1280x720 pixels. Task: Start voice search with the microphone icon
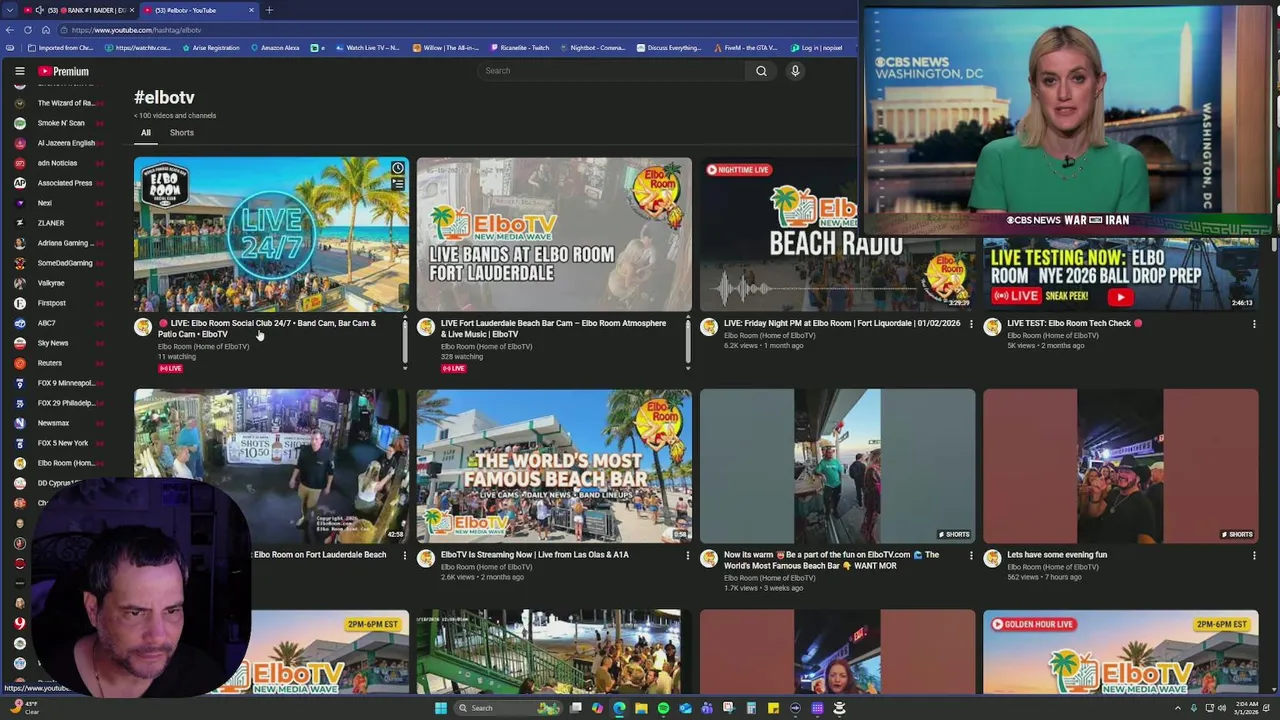click(x=795, y=71)
